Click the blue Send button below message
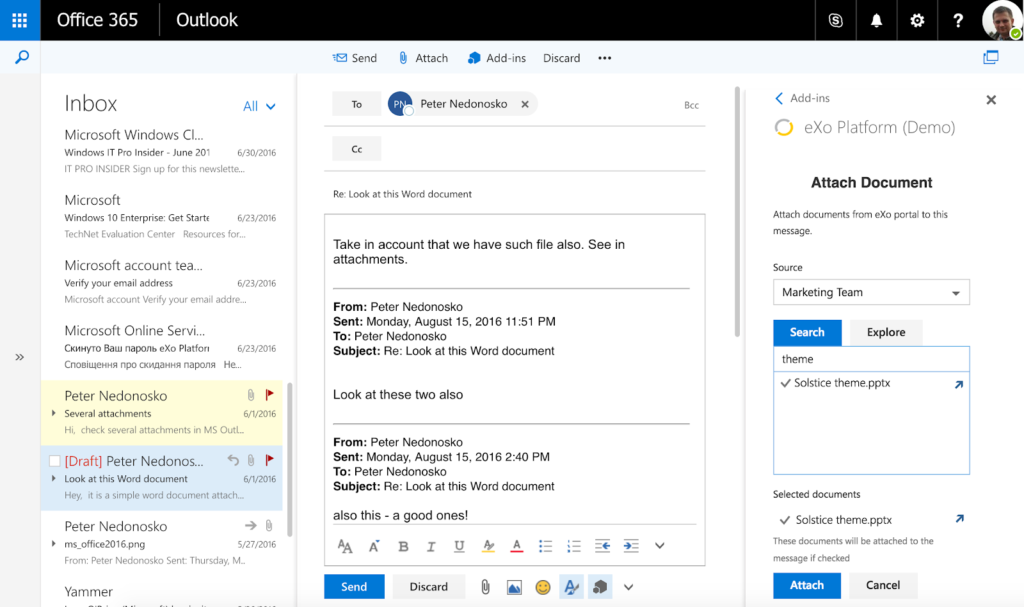Screen dimensions: 1024x607 (x=354, y=587)
